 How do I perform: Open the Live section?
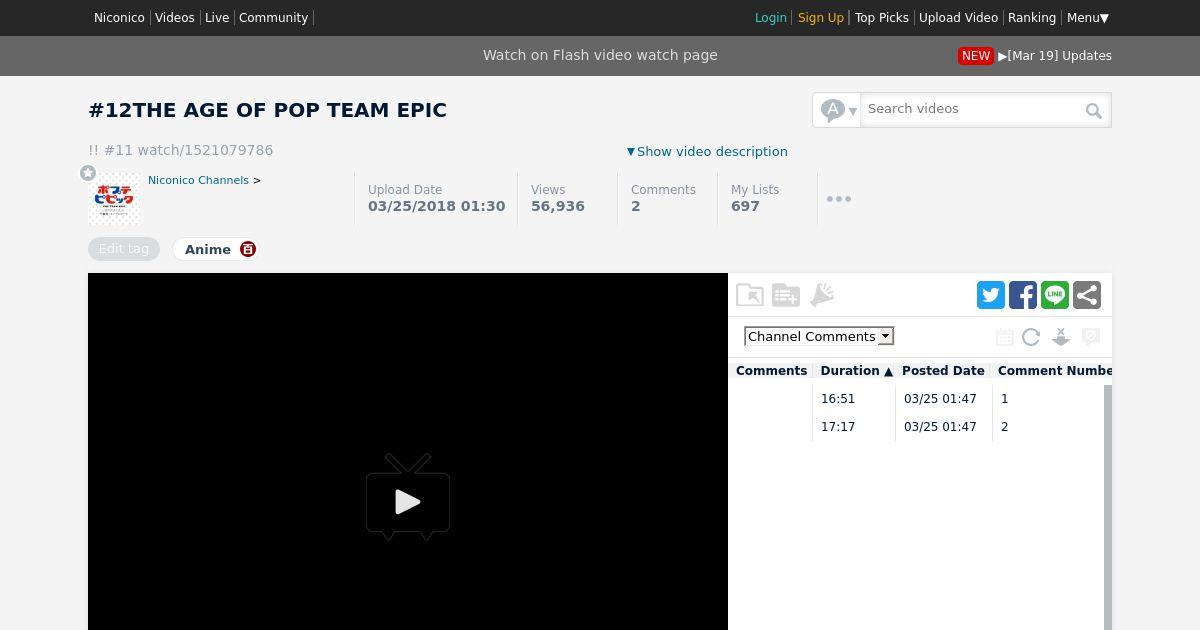217,18
